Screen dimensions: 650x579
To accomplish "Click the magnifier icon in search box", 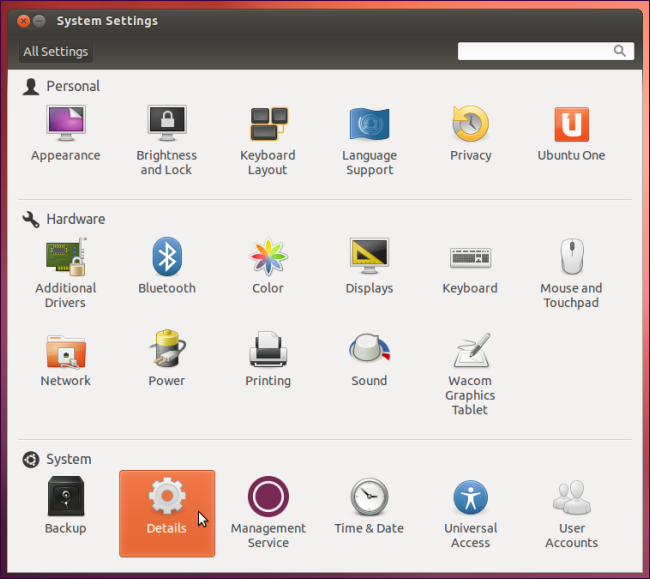I will (x=620, y=51).
